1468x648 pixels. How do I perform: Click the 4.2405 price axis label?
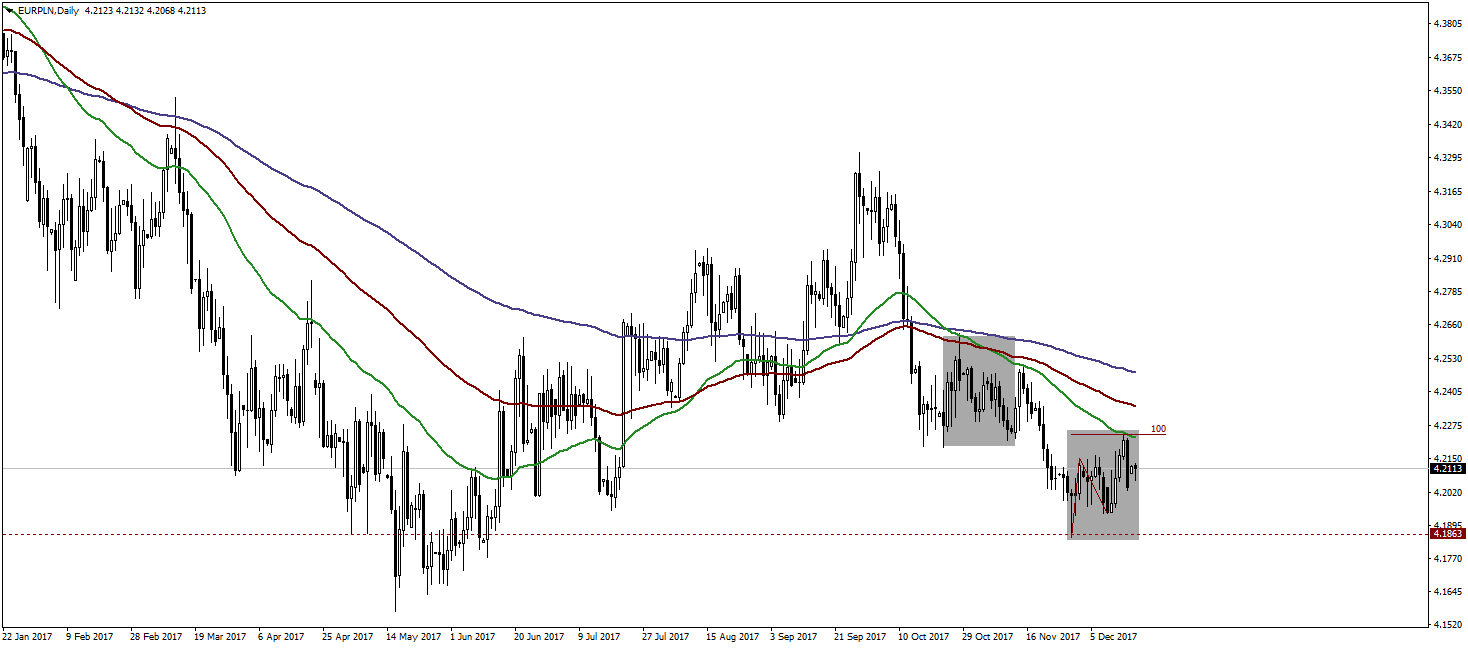point(1447,392)
